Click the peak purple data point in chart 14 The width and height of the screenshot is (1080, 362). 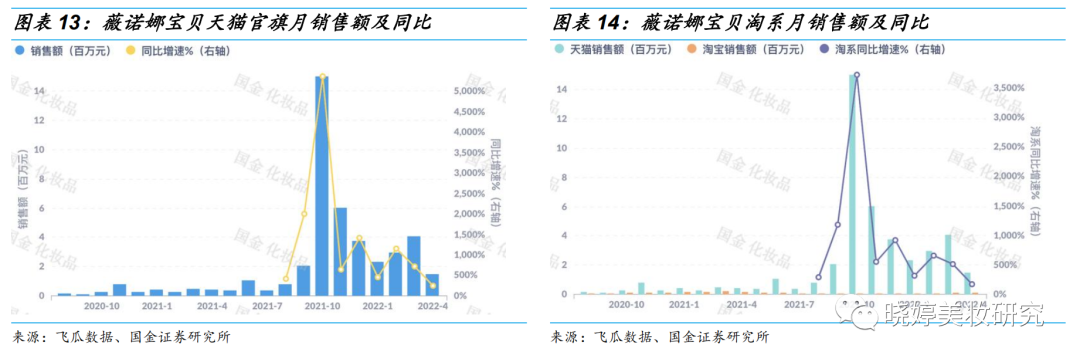coord(857,74)
